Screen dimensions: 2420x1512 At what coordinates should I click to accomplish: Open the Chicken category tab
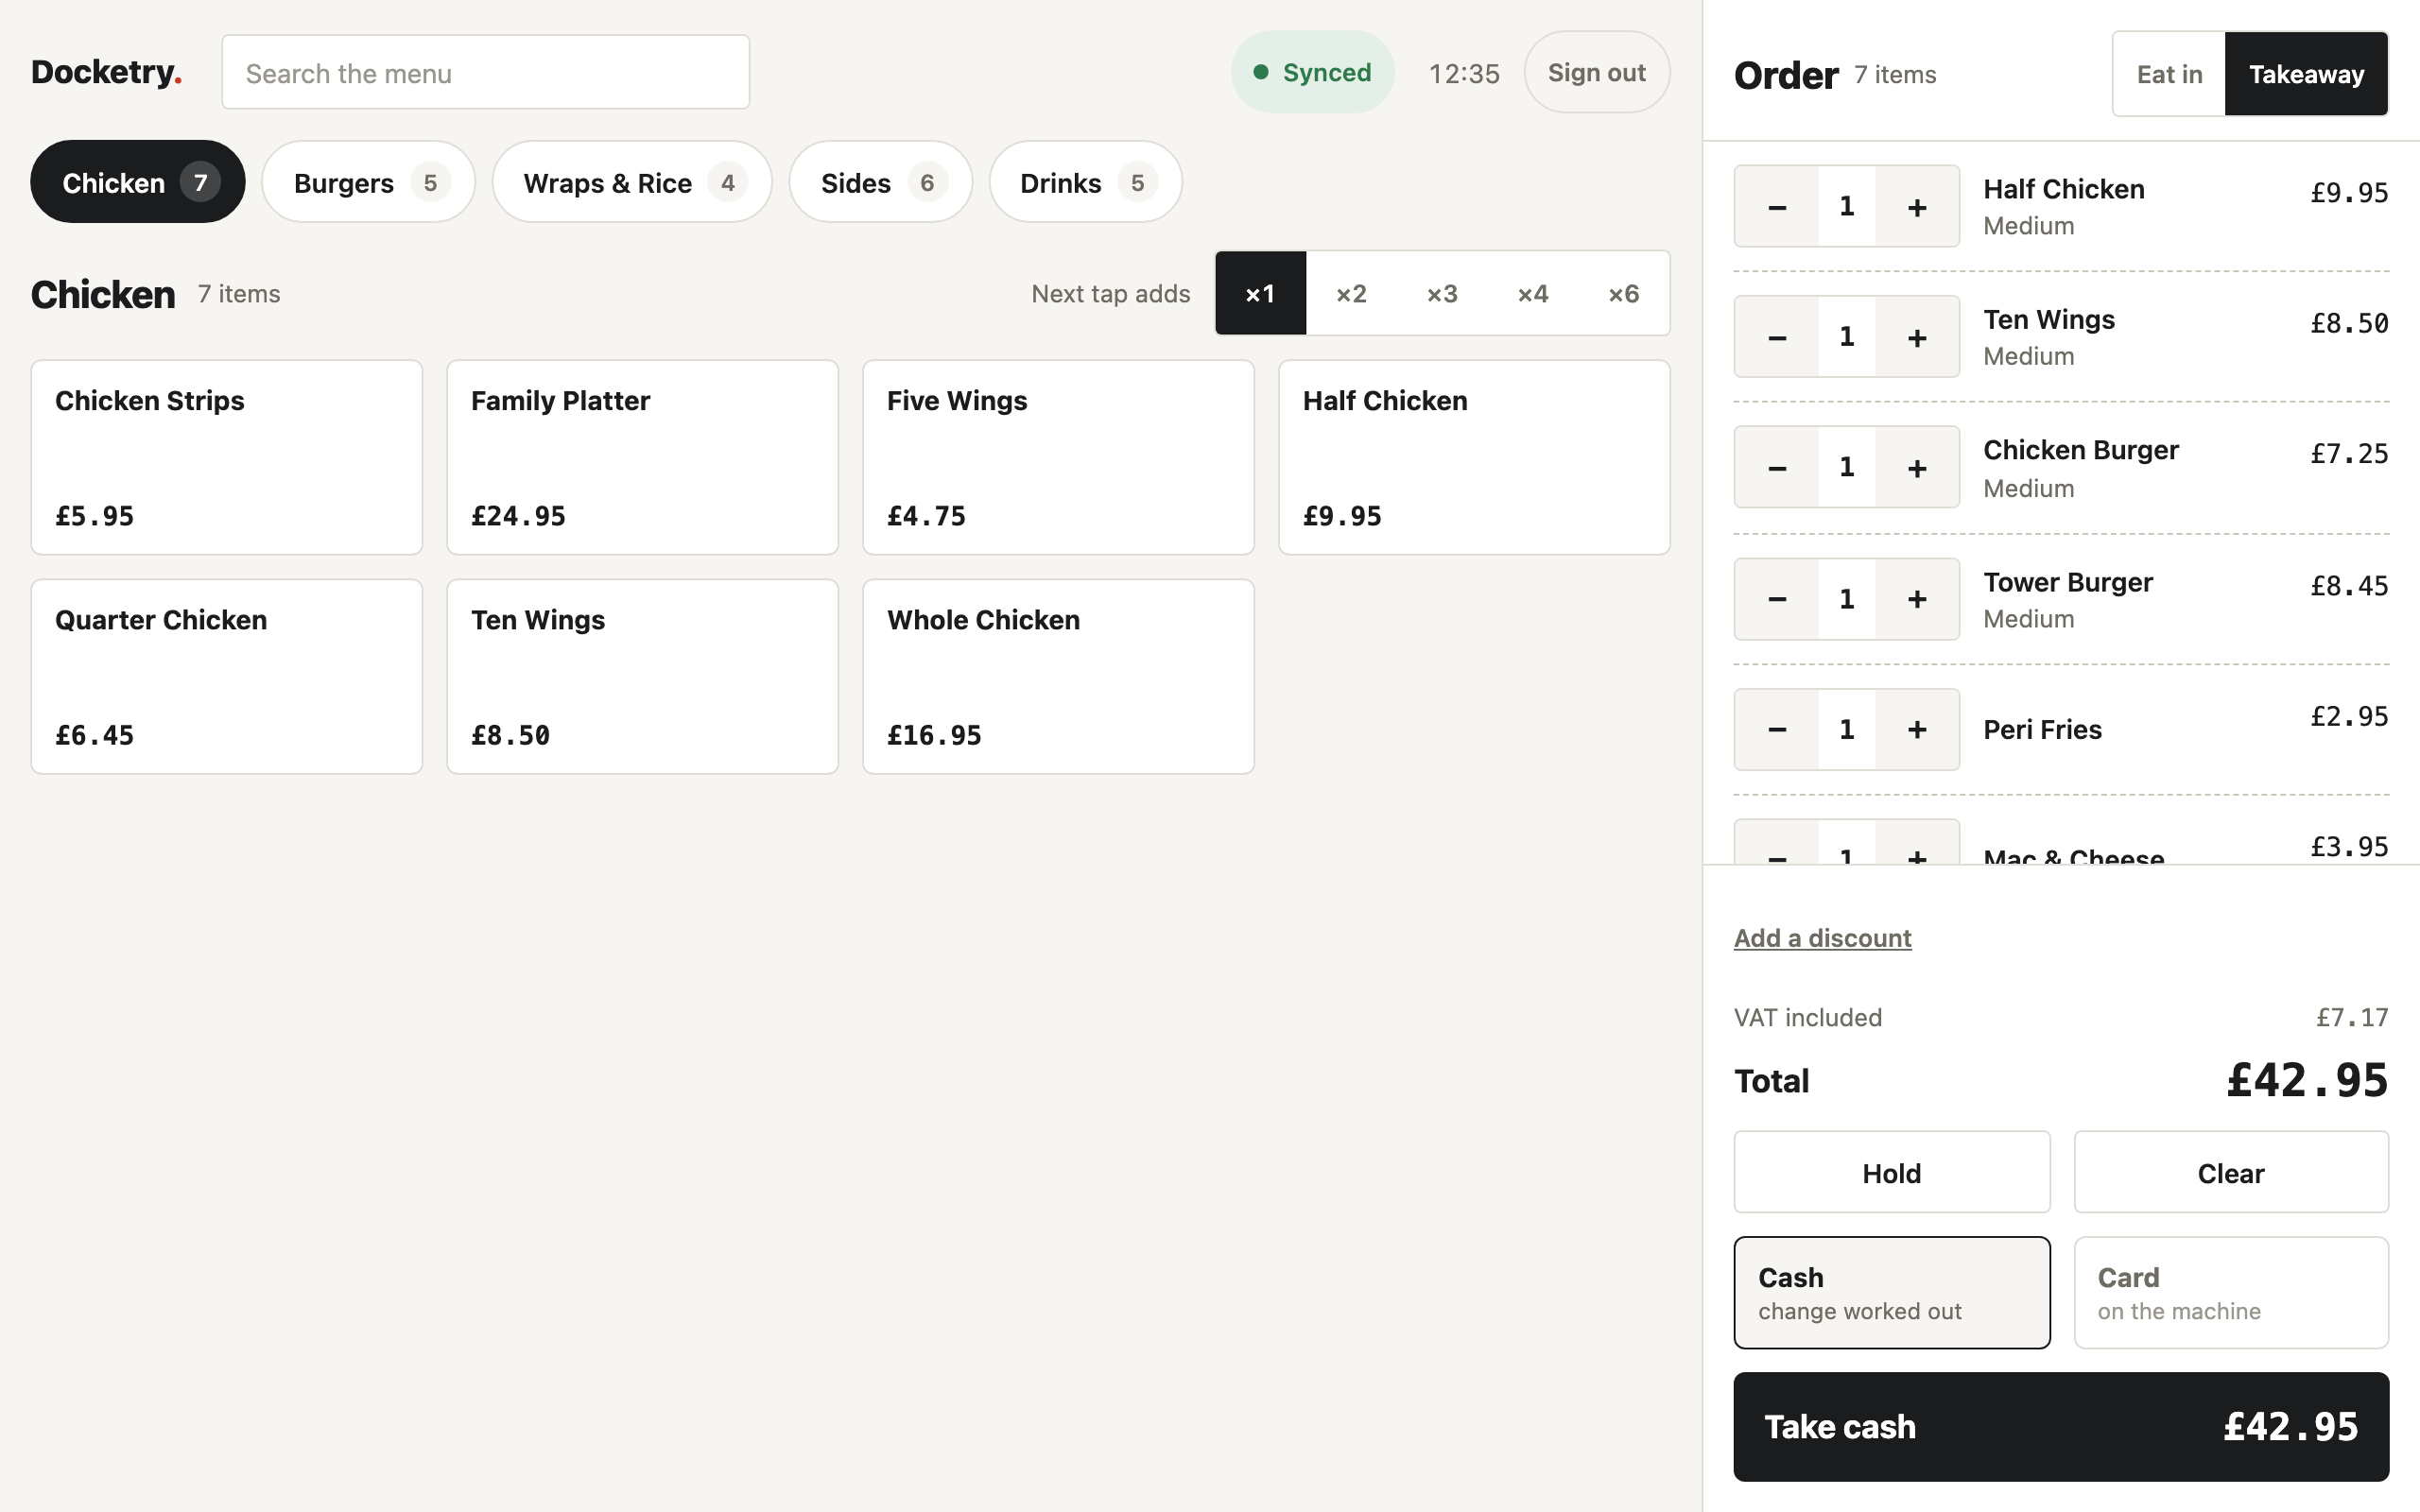[138, 182]
